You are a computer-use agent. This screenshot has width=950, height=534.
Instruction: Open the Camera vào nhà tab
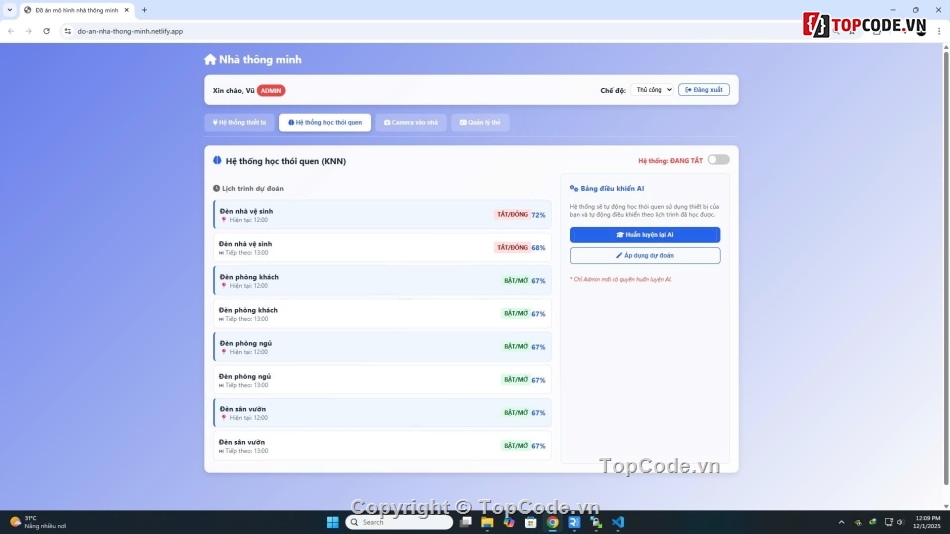coord(411,123)
